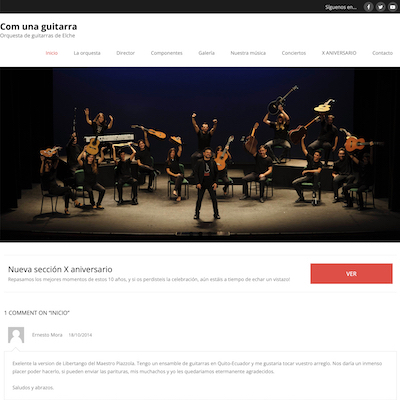Go to the Inicio menu item
Image resolution: width=400 pixels, height=400 pixels.
coord(52,53)
